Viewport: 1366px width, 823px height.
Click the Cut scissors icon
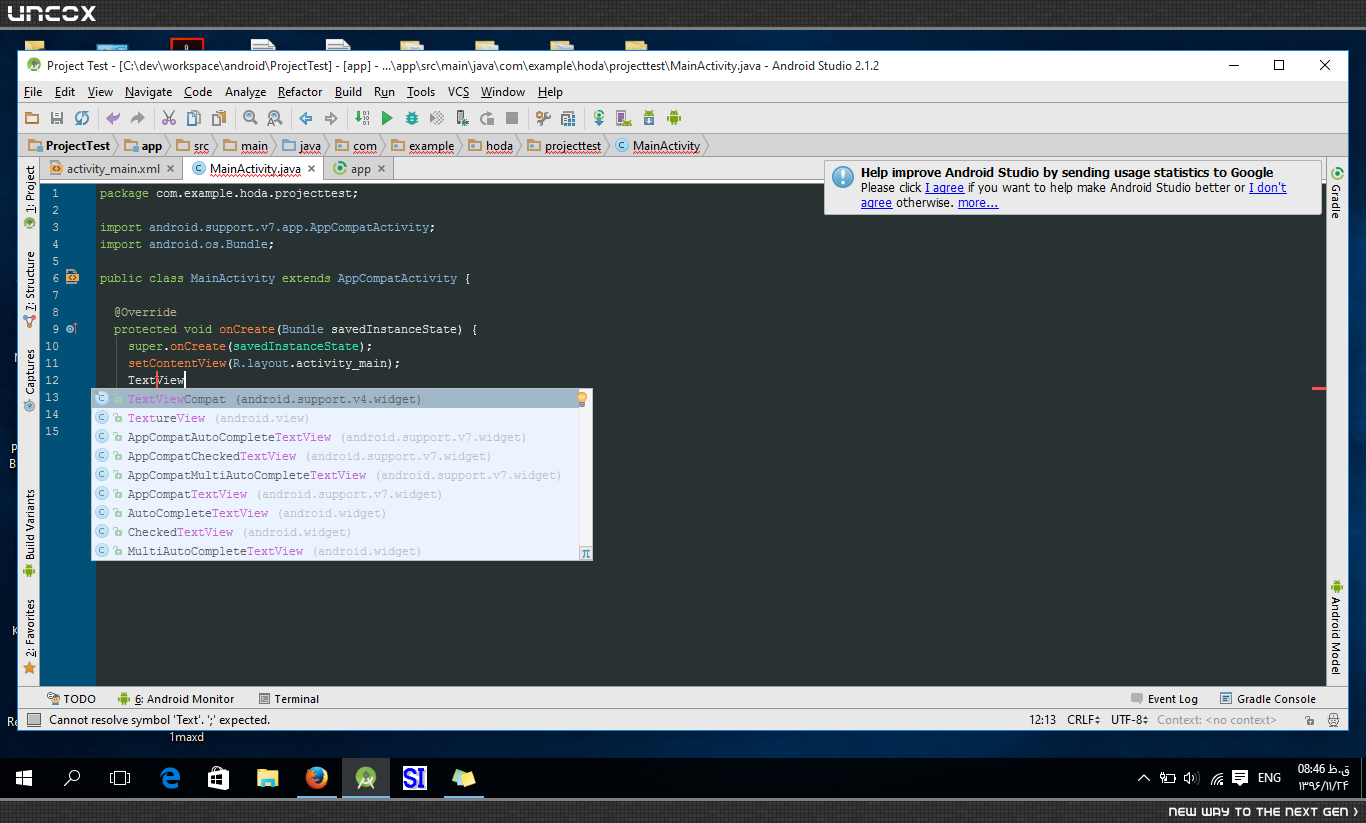click(x=169, y=118)
